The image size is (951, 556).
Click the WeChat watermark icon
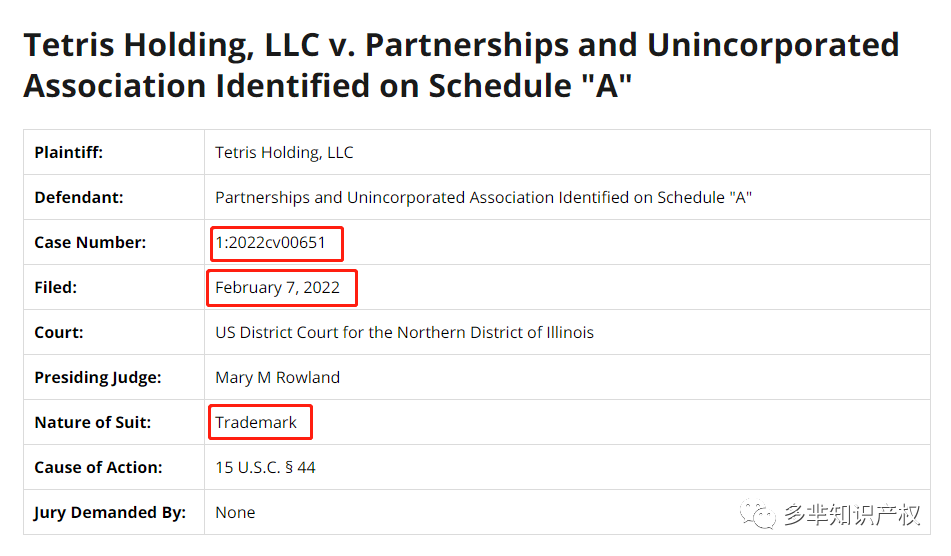757,514
